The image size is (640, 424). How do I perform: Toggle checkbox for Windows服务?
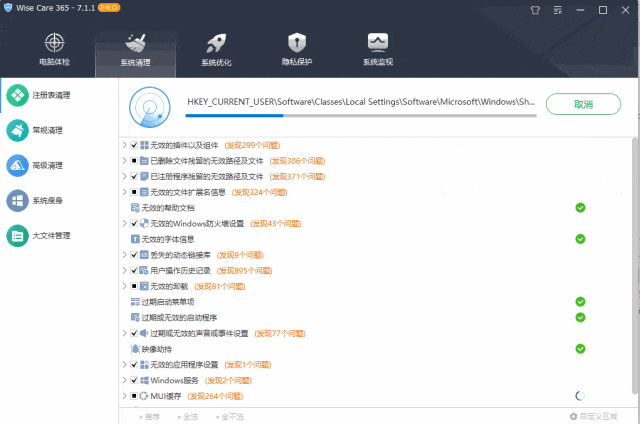(x=134, y=380)
